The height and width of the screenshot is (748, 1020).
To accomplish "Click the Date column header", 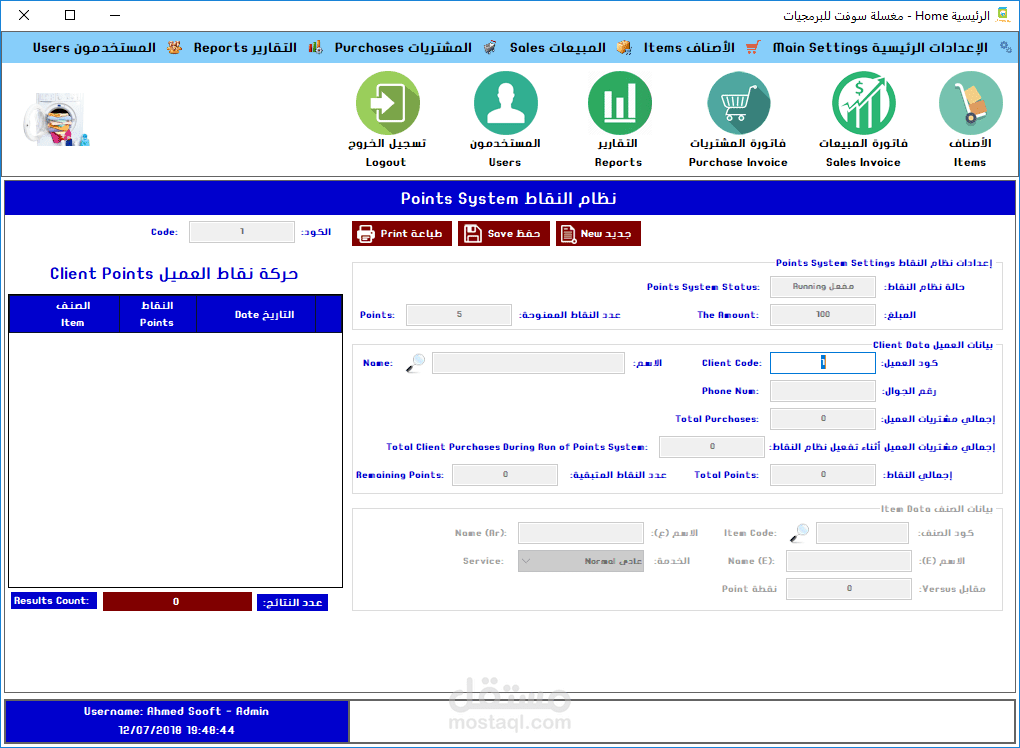I will (x=256, y=314).
